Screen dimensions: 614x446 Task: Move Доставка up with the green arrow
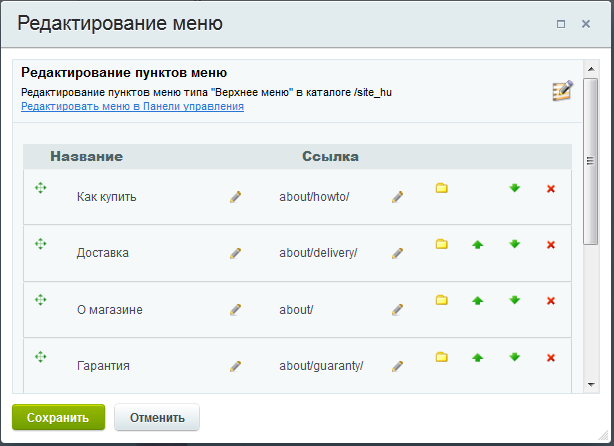(x=477, y=245)
